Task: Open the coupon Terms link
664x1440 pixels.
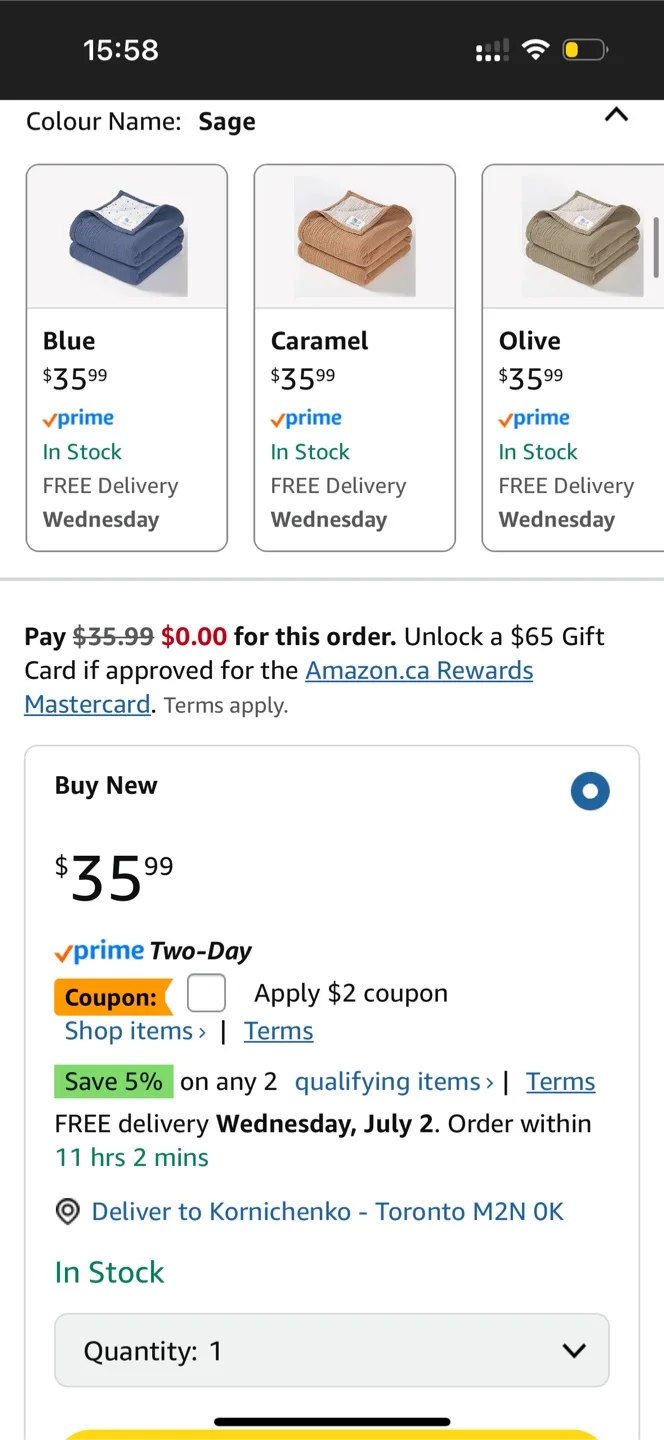Action: (x=279, y=1031)
